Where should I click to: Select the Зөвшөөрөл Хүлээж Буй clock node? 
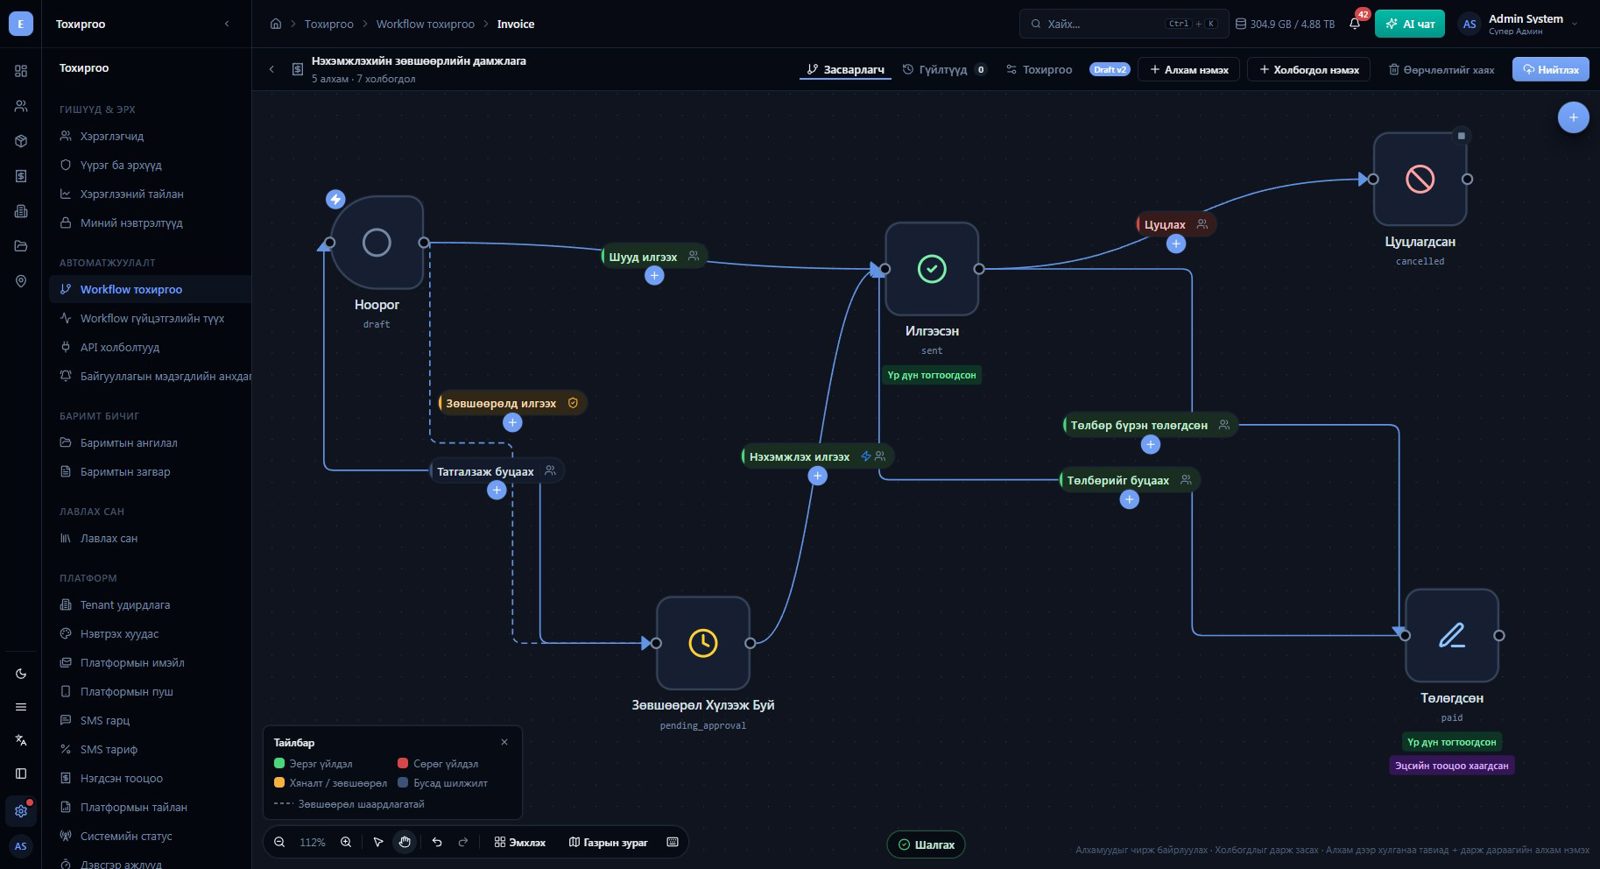(703, 643)
